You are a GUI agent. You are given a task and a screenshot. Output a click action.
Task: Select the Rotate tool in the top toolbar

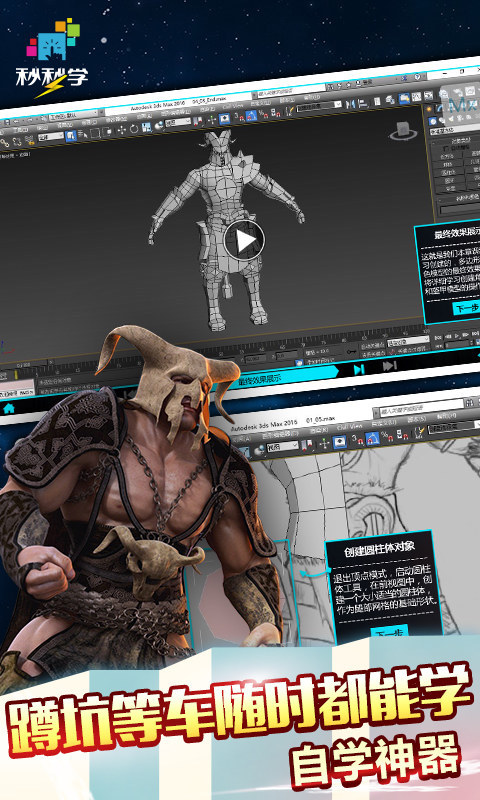pos(134,129)
